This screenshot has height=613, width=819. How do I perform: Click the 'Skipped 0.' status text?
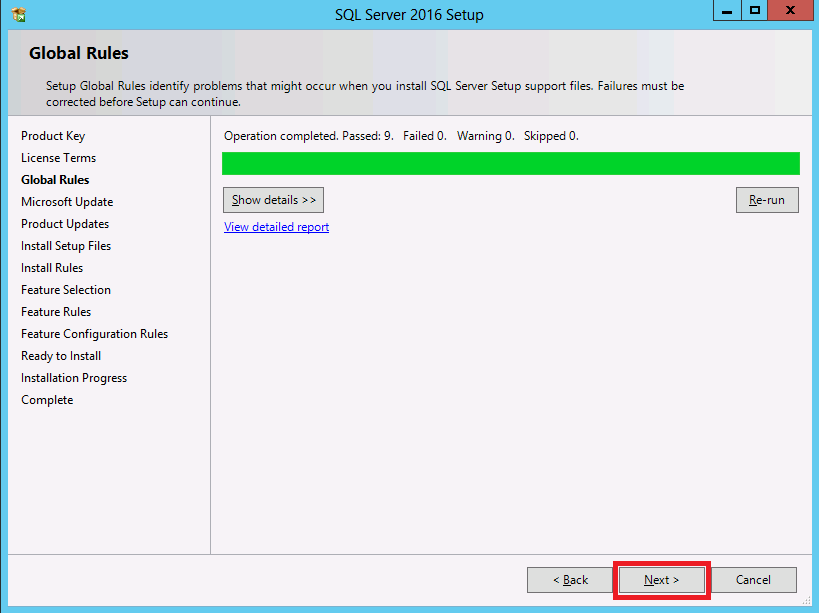pyautogui.click(x=551, y=136)
